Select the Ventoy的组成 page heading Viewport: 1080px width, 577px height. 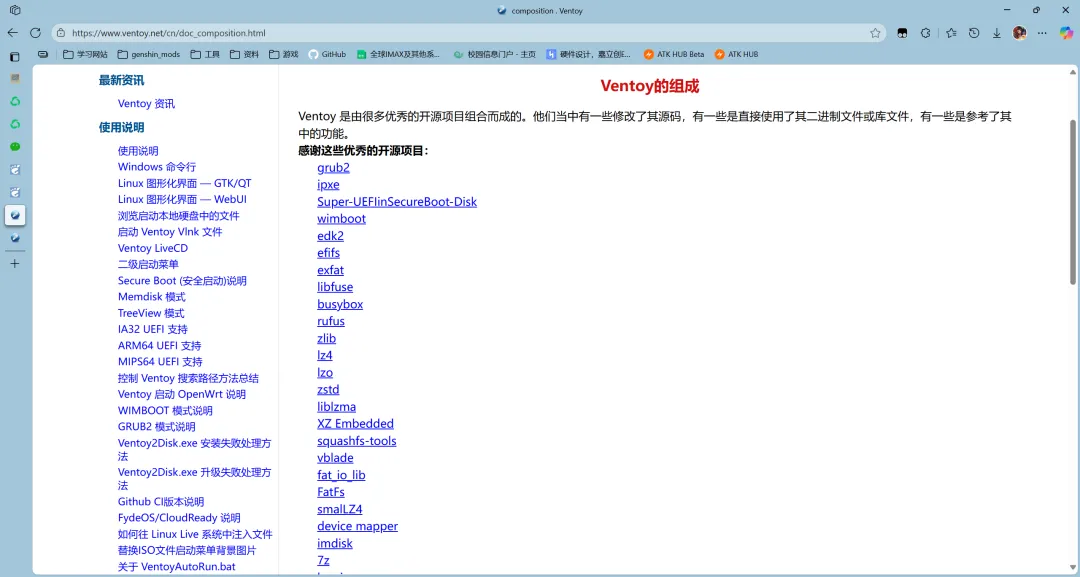coord(650,86)
